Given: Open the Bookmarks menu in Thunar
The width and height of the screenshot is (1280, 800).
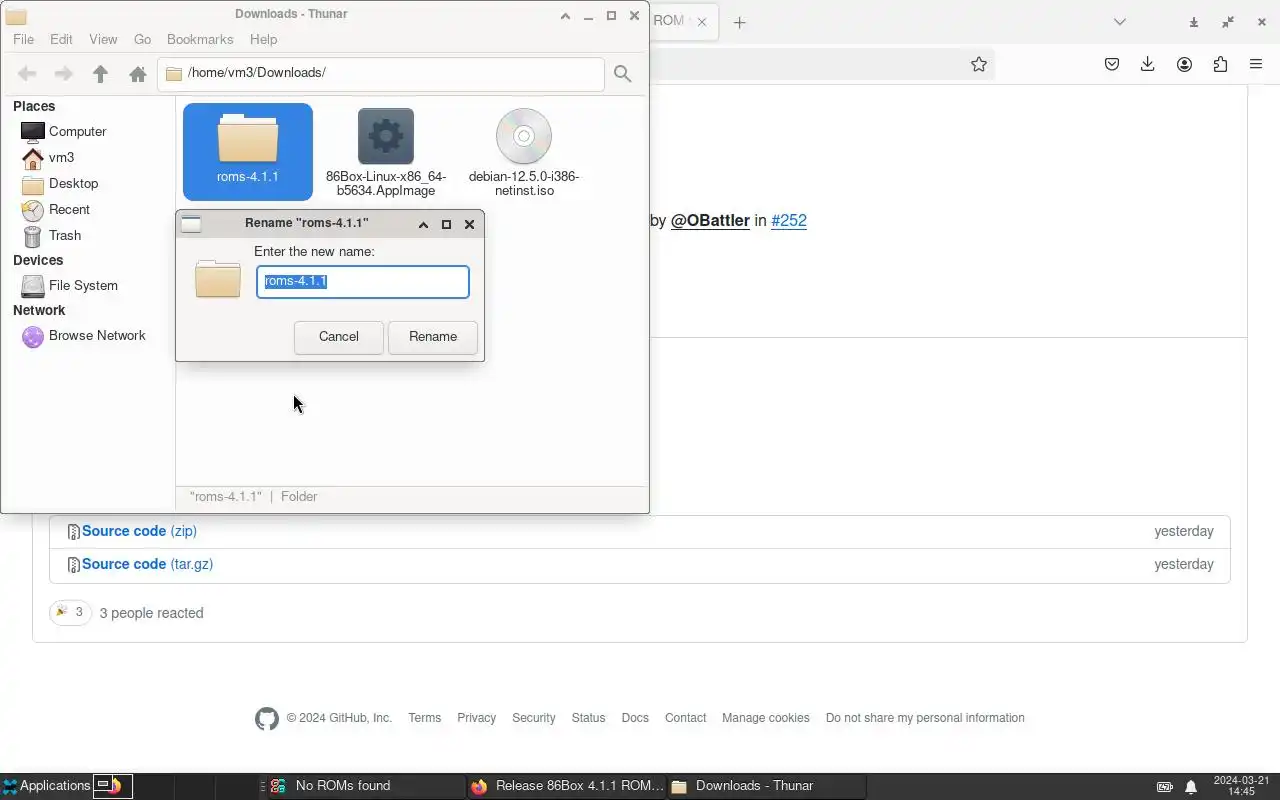Looking at the screenshot, I should click(200, 39).
